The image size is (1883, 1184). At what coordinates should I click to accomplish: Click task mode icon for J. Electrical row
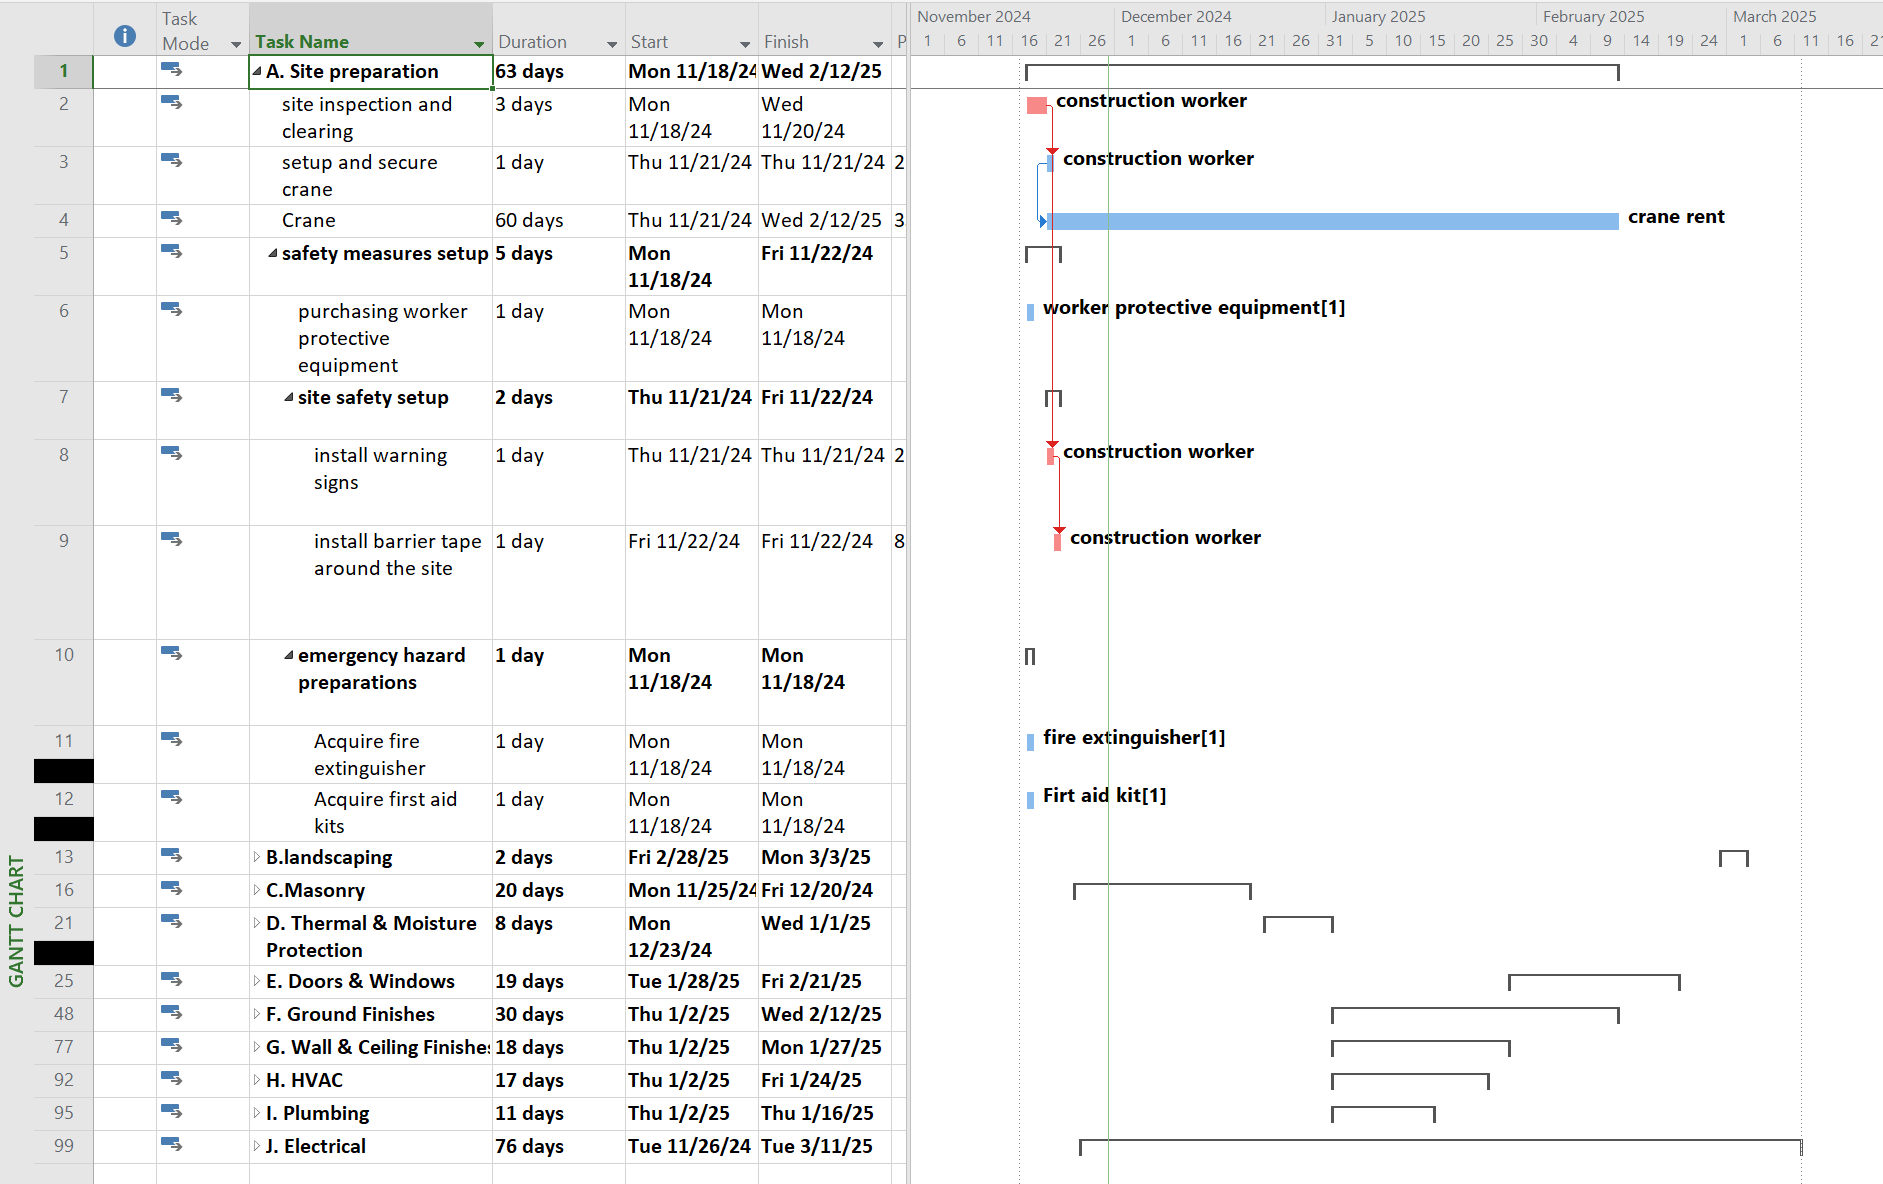point(172,1144)
